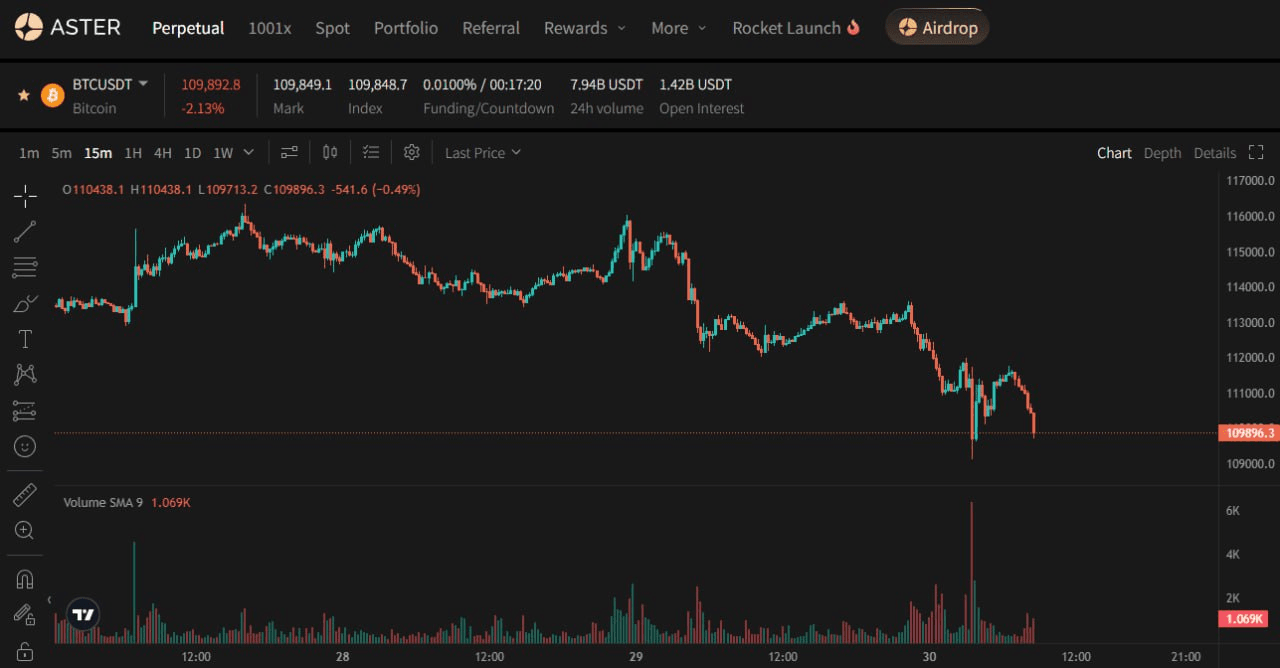
Task: Open the brush drawing tool
Action: [25, 303]
